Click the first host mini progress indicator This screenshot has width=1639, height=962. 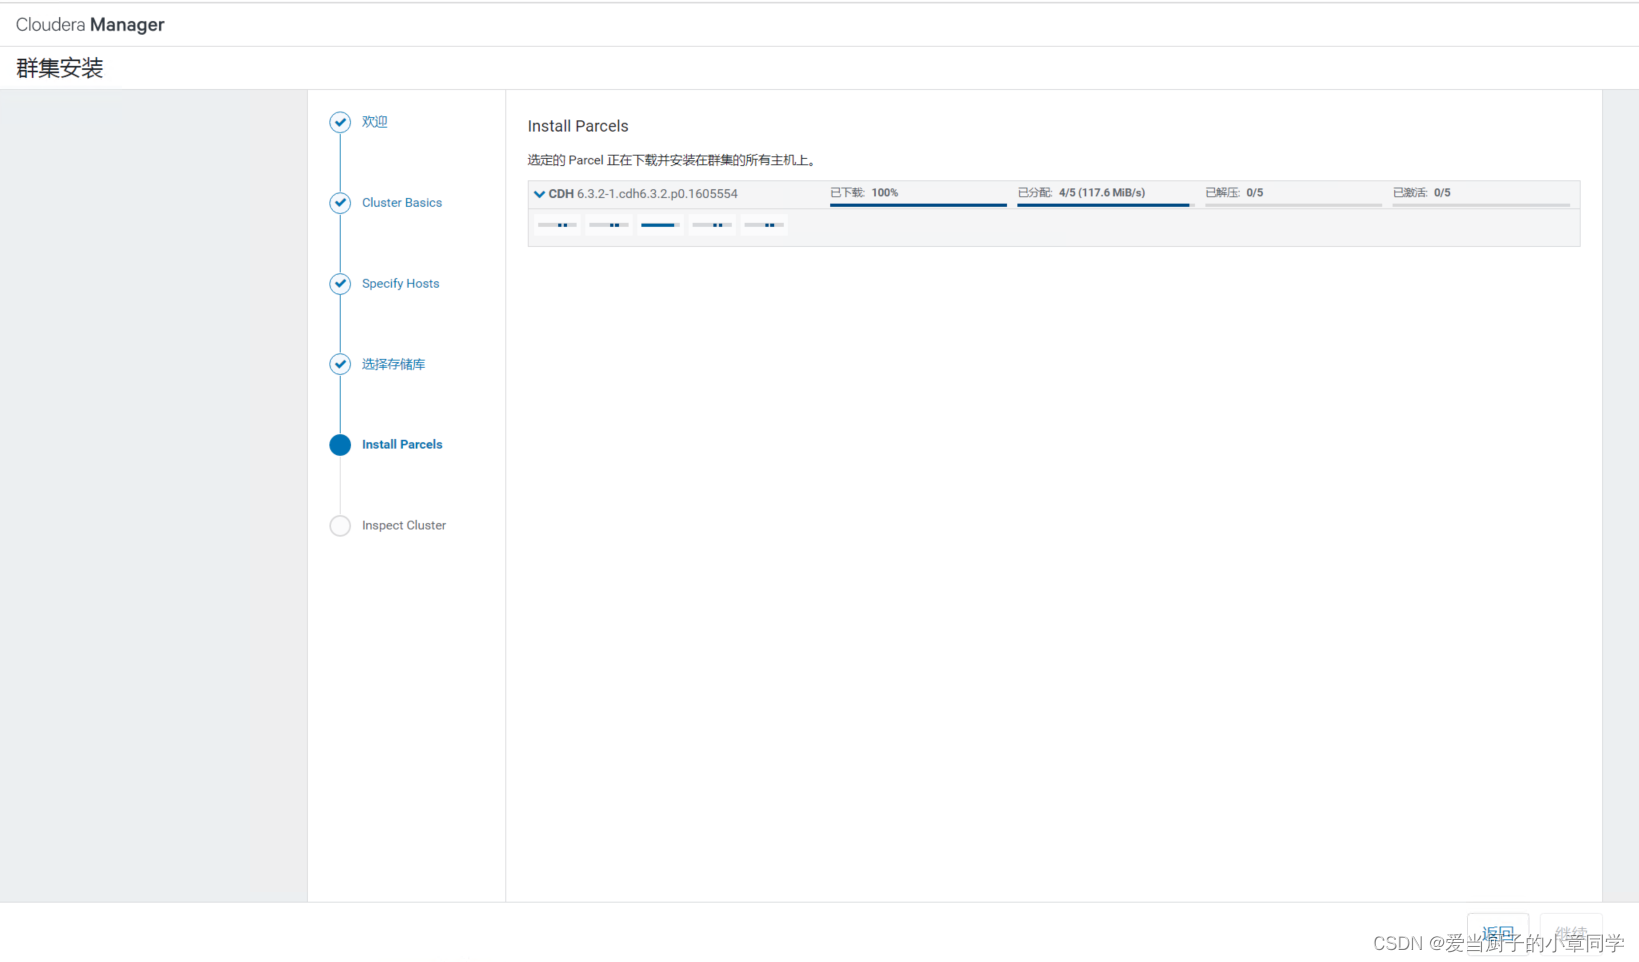click(557, 225)
